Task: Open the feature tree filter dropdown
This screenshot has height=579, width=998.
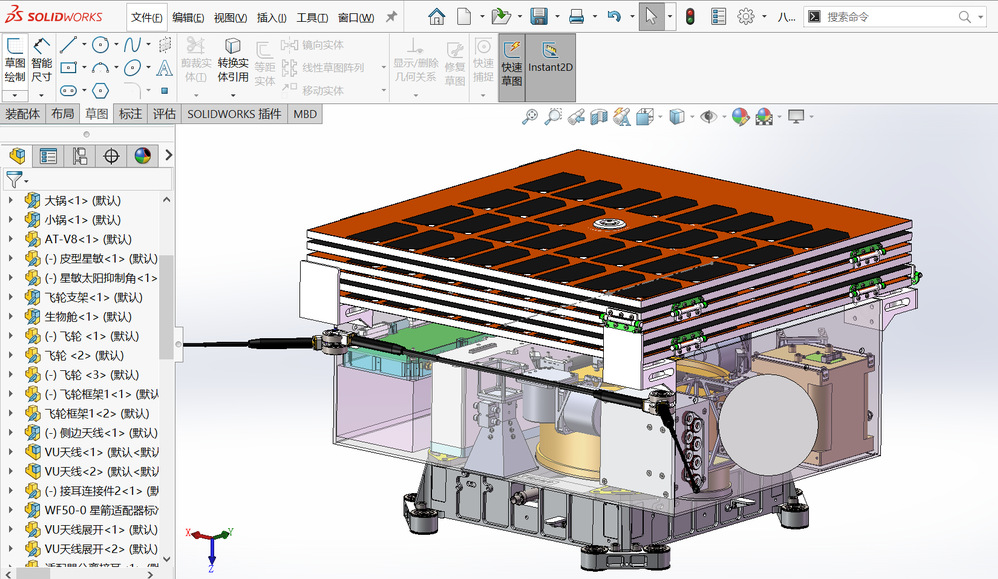Action: pos(17,180)
